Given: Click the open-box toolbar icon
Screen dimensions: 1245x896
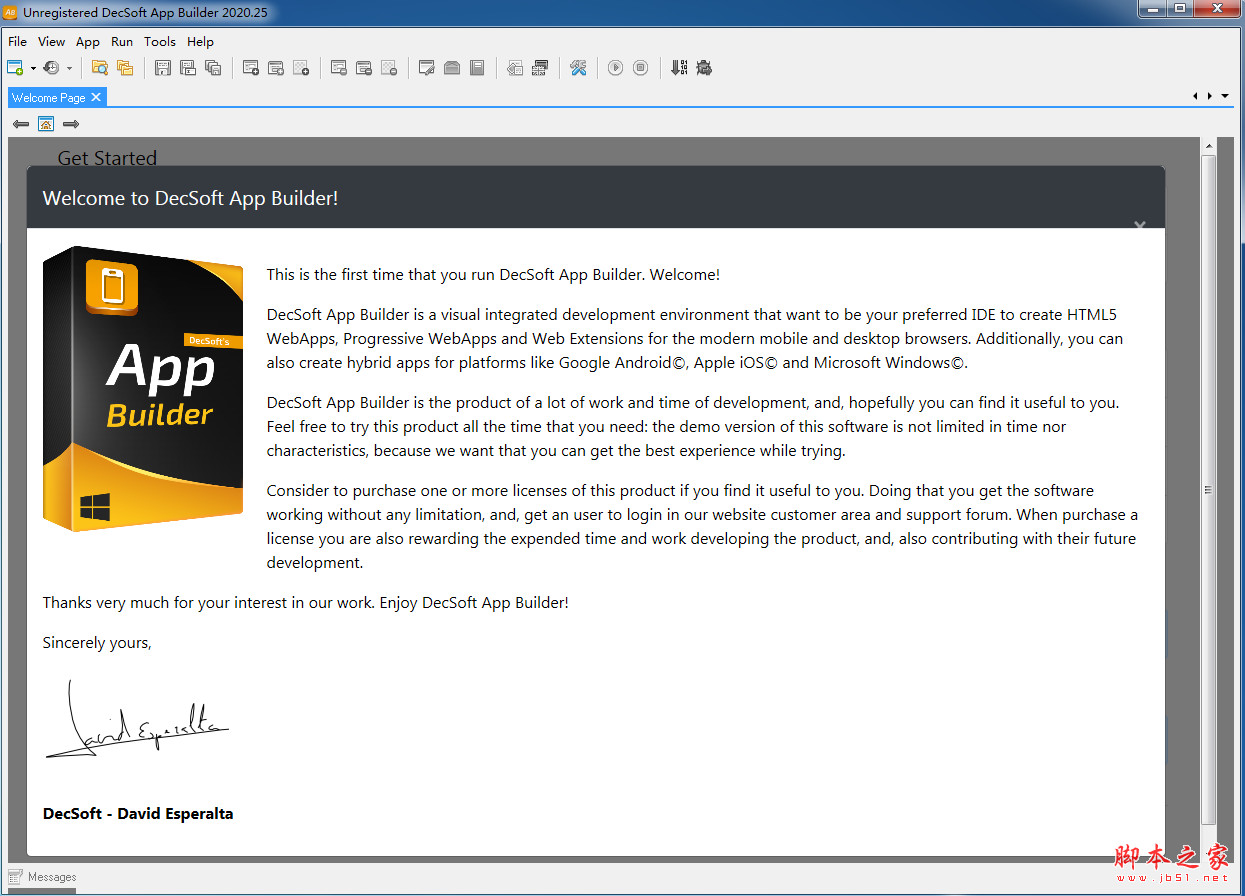Looking at the screenshot, I should 452,68.
